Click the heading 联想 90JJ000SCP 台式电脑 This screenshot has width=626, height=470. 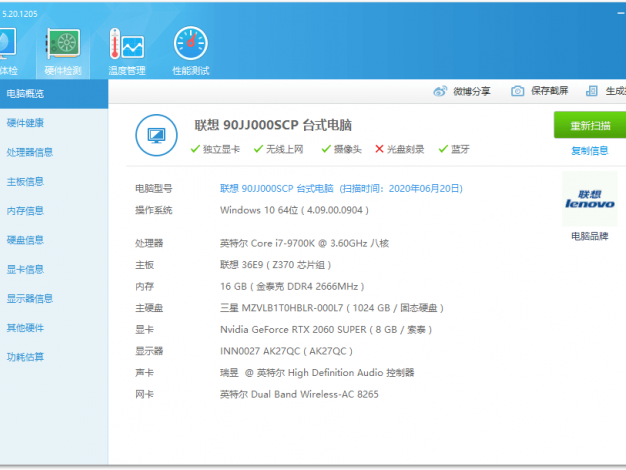tap(273, 125)
